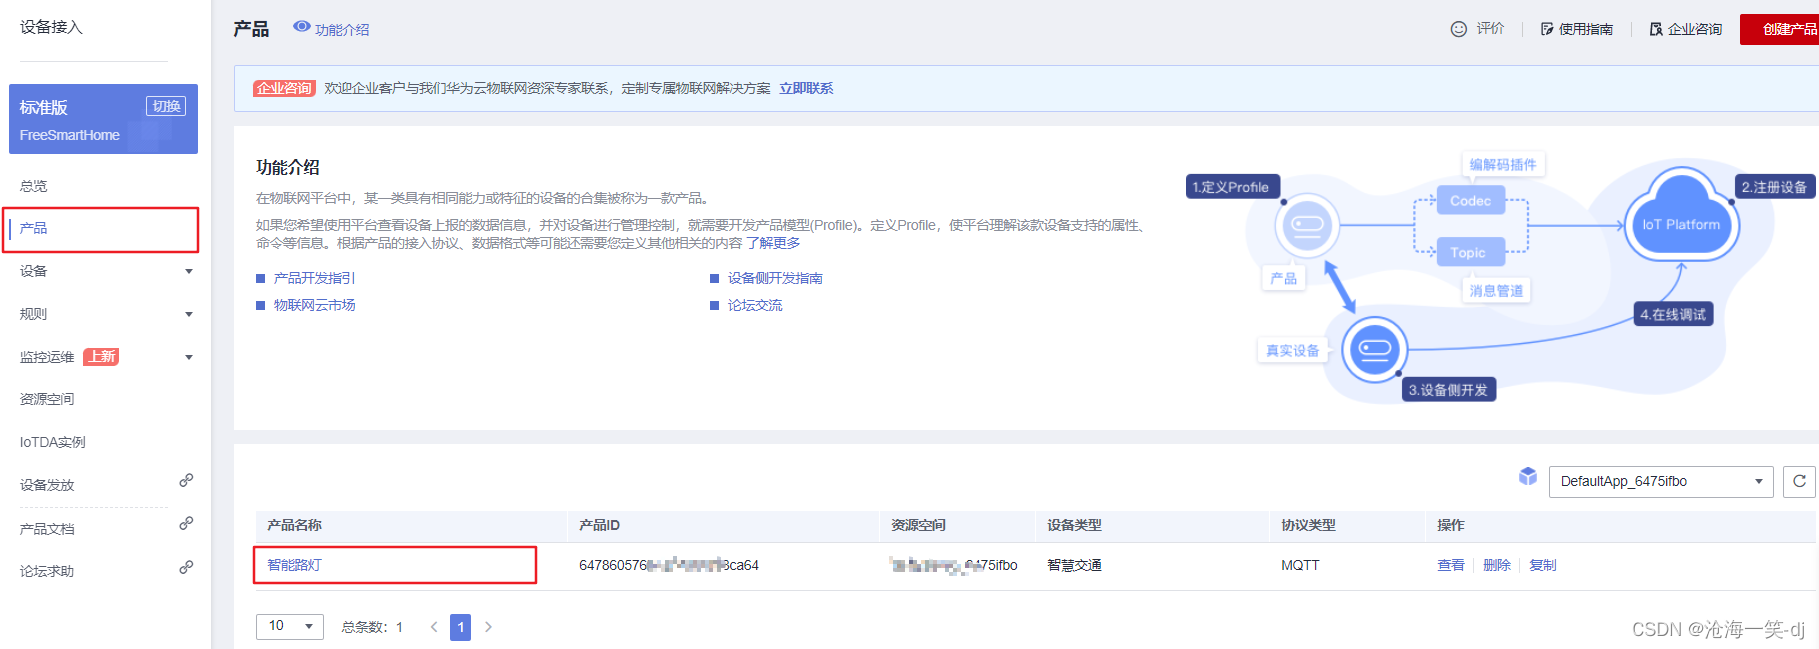Click 删除 for 智能路灯 row

1497,565
